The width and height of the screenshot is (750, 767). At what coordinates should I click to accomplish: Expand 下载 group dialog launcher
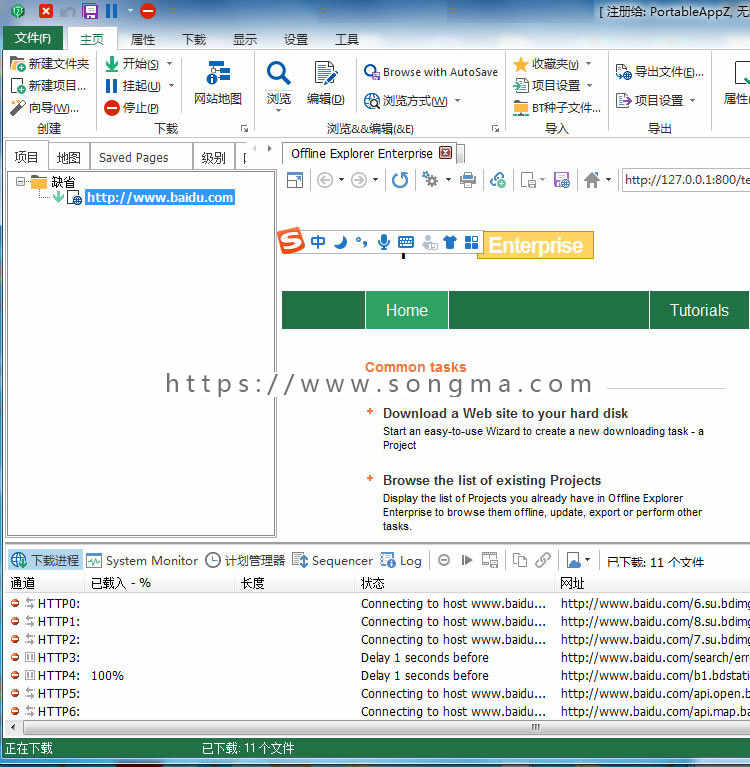244,129
